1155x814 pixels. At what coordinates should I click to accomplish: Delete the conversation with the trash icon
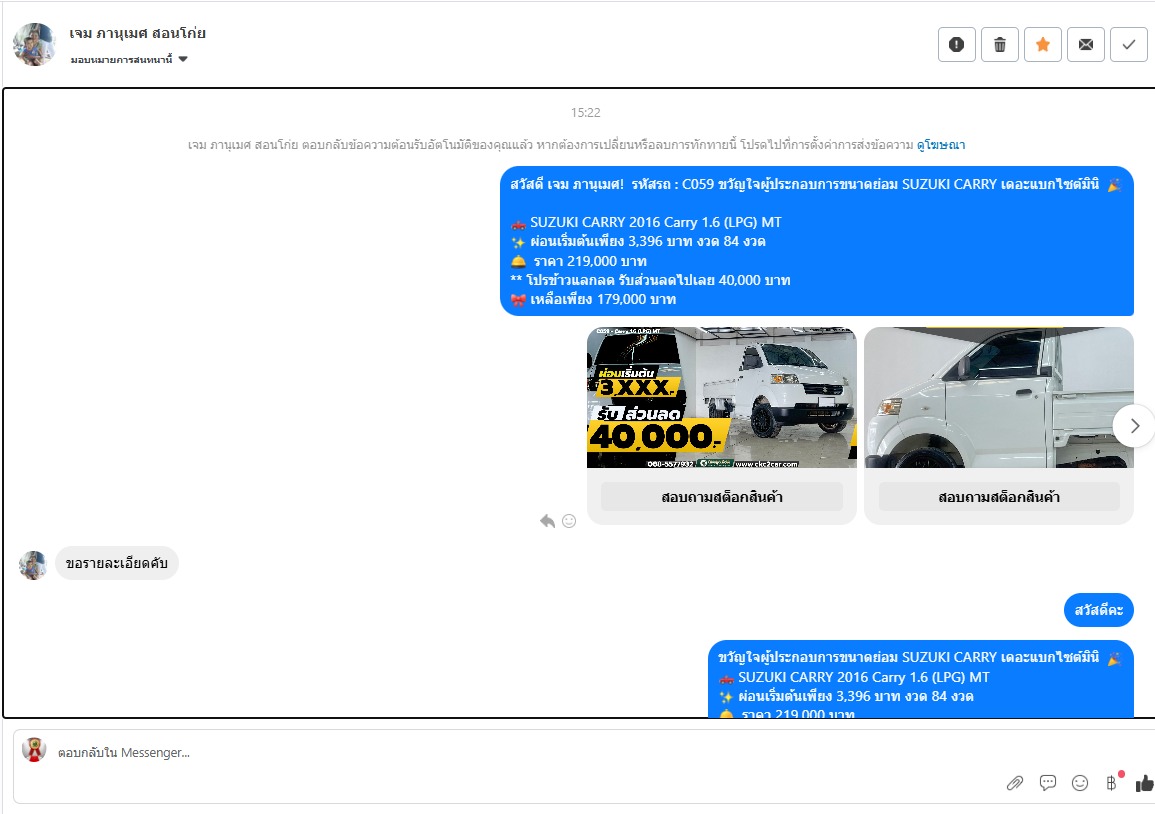coord(1000,44)
